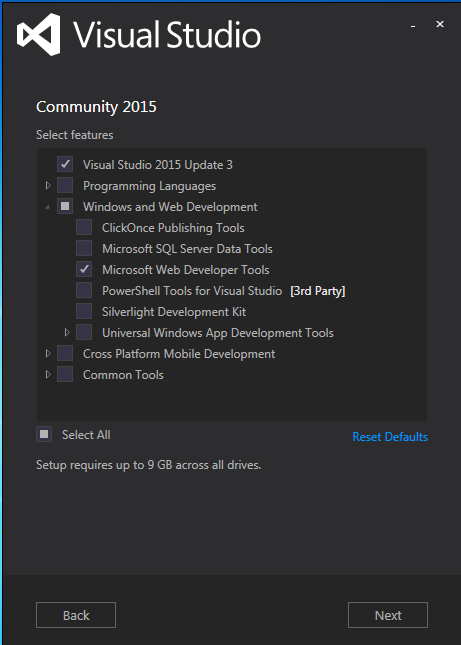The image size is (461, 645).
Task: Check the Programming Languages checkbox
Action: pos(65,185)
